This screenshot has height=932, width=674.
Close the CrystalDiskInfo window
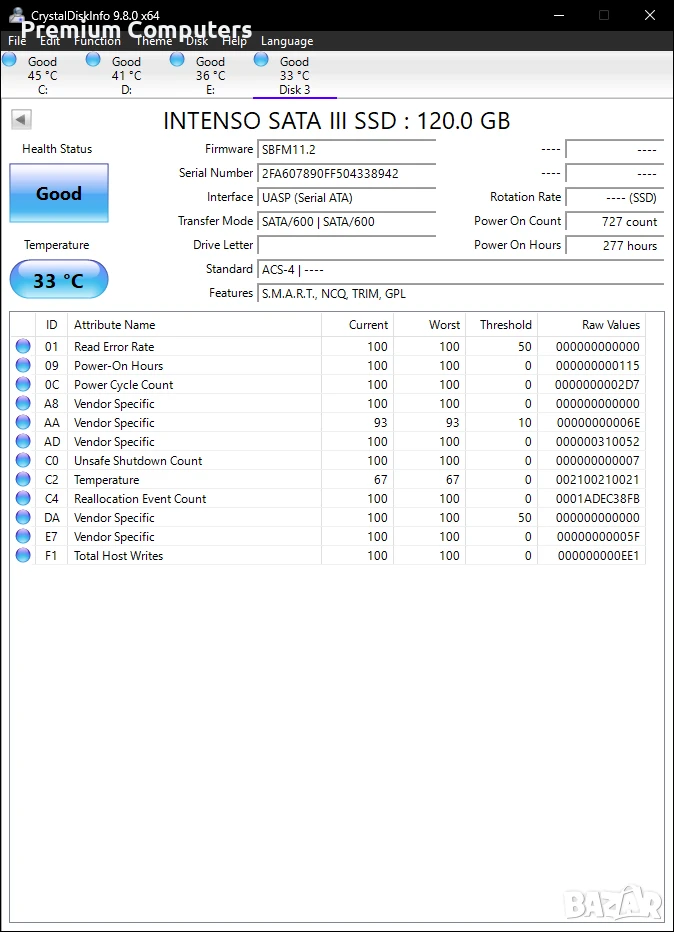coord(650,15)
